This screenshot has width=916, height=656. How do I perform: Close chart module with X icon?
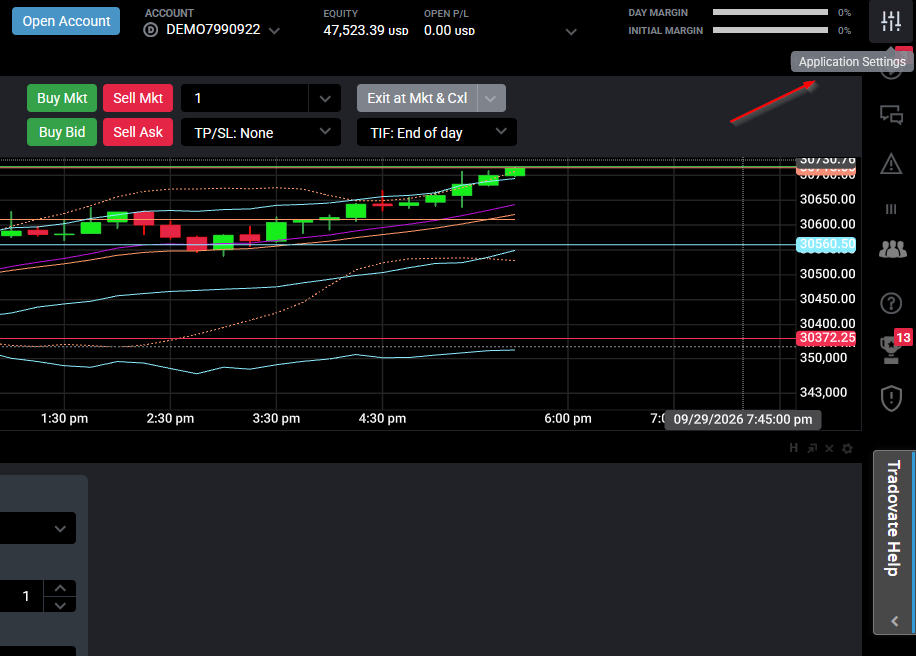(x=830, y=449)
